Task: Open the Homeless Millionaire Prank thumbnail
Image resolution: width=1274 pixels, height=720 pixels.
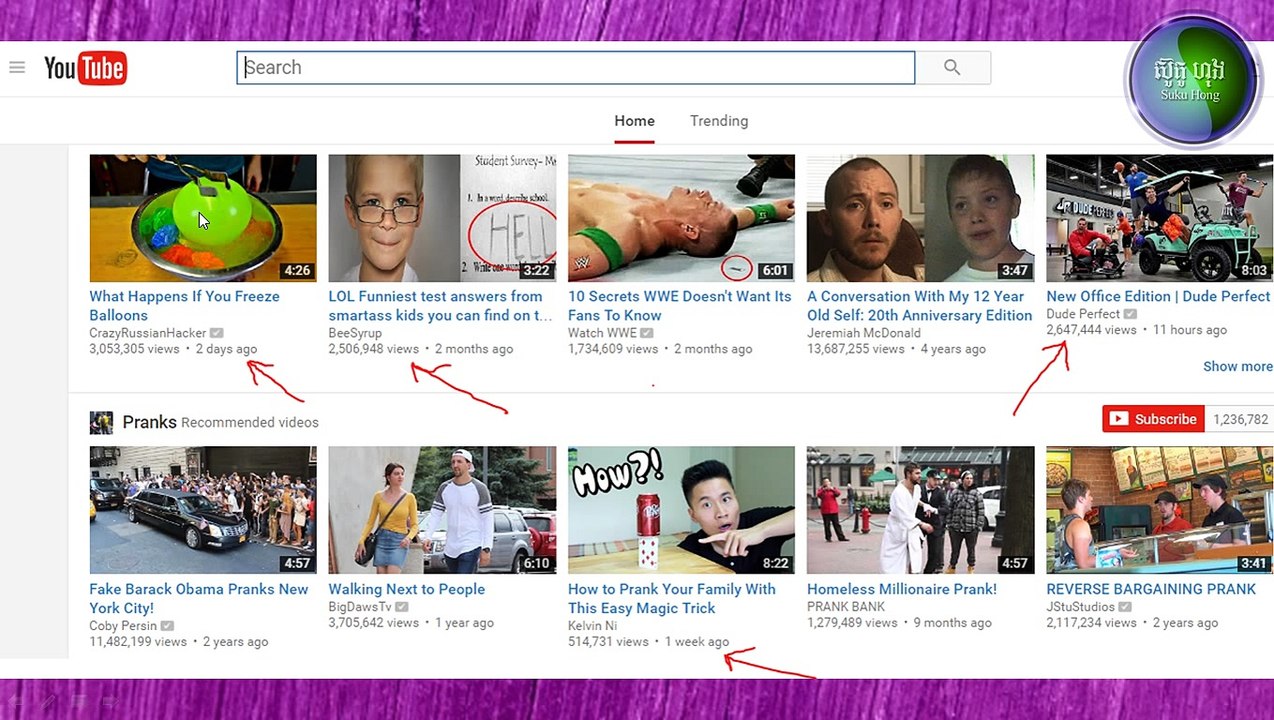Action: tap(920, 510)
